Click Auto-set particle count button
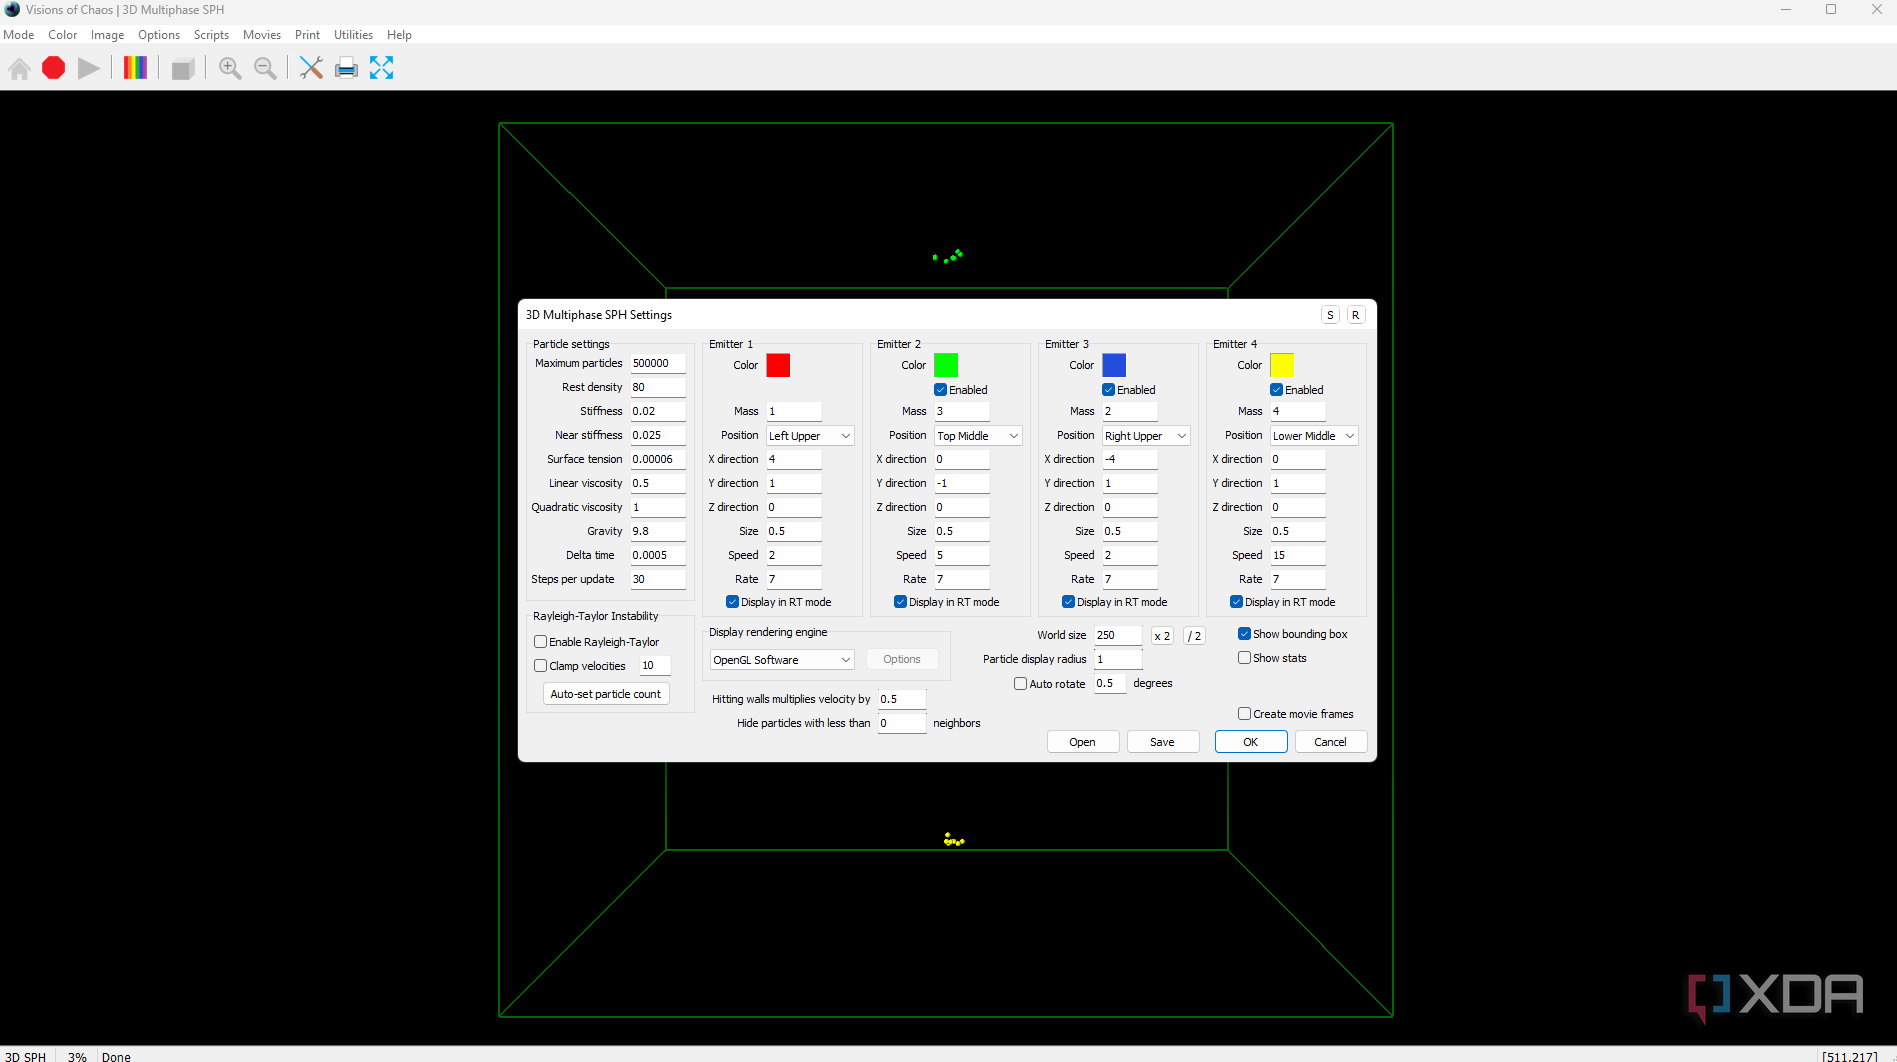Image resolution: width=1897 pixels, height=1062 pixels. coord(606,694)
